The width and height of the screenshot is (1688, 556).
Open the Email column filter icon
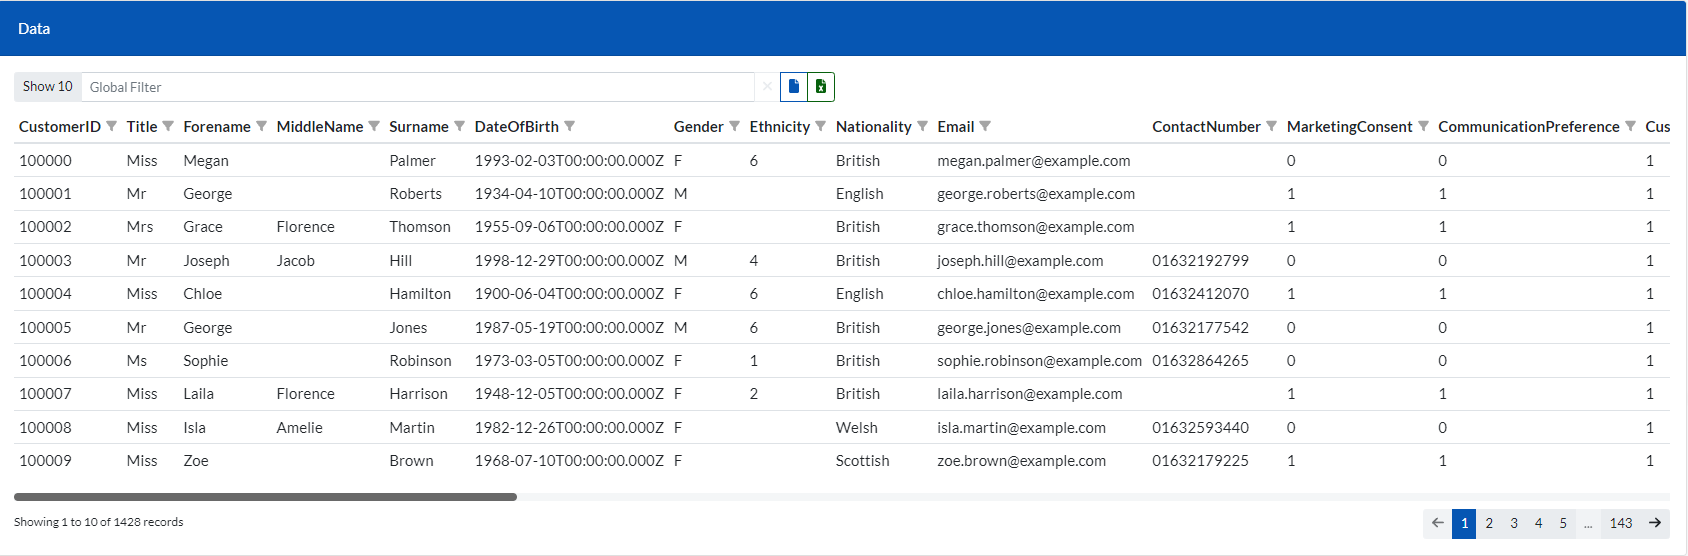tap(986, 126)
